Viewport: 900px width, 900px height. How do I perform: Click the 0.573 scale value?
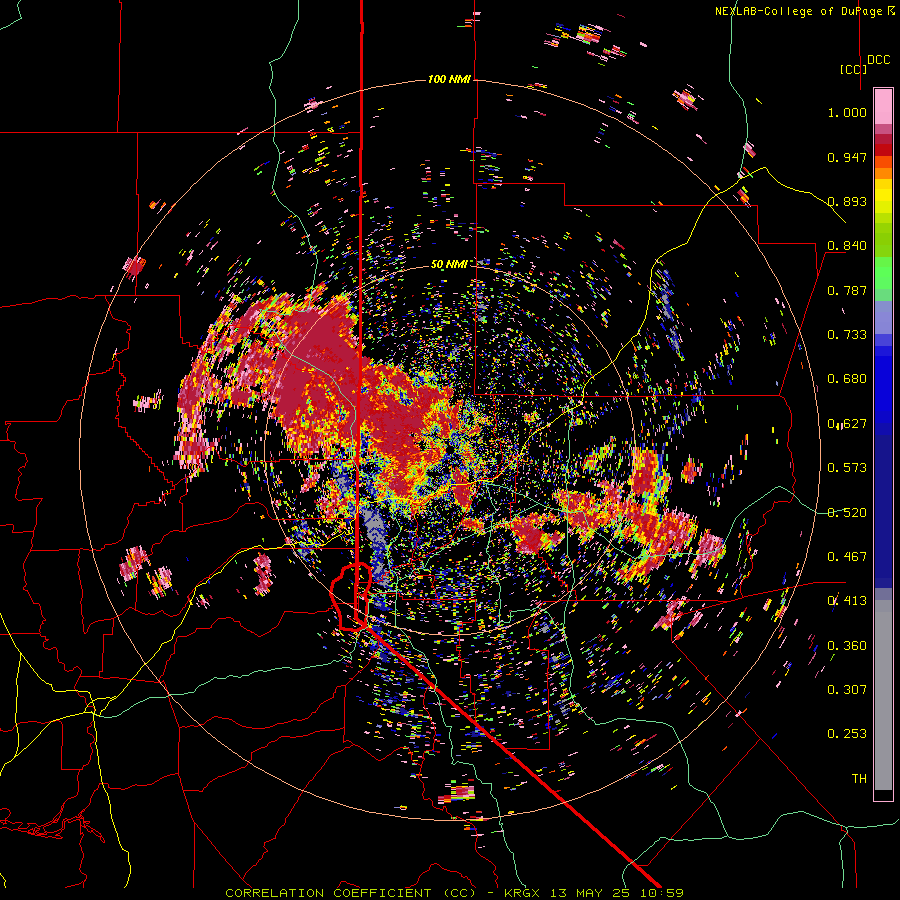pyautogui.click(x=847, y=468)
